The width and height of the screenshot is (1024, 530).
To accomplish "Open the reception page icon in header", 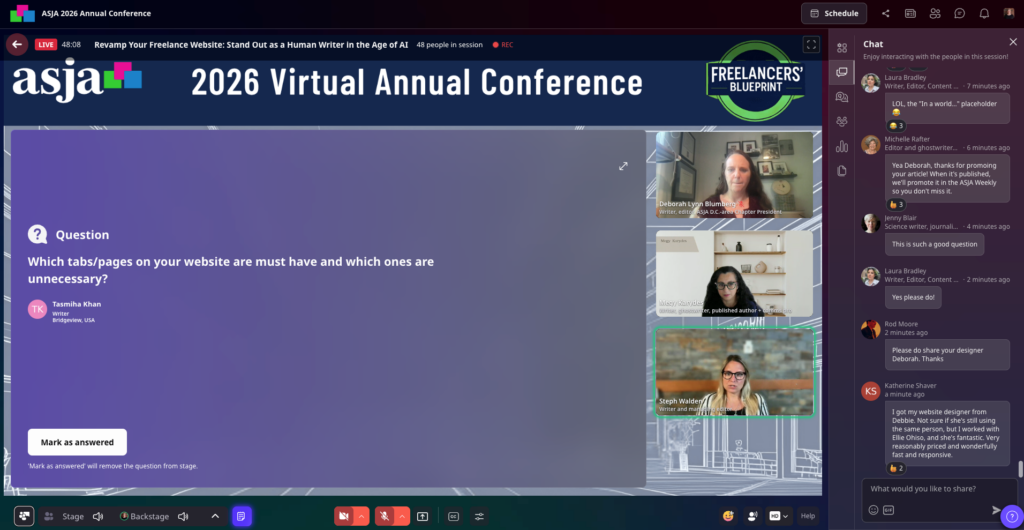I will coord(910,13).
